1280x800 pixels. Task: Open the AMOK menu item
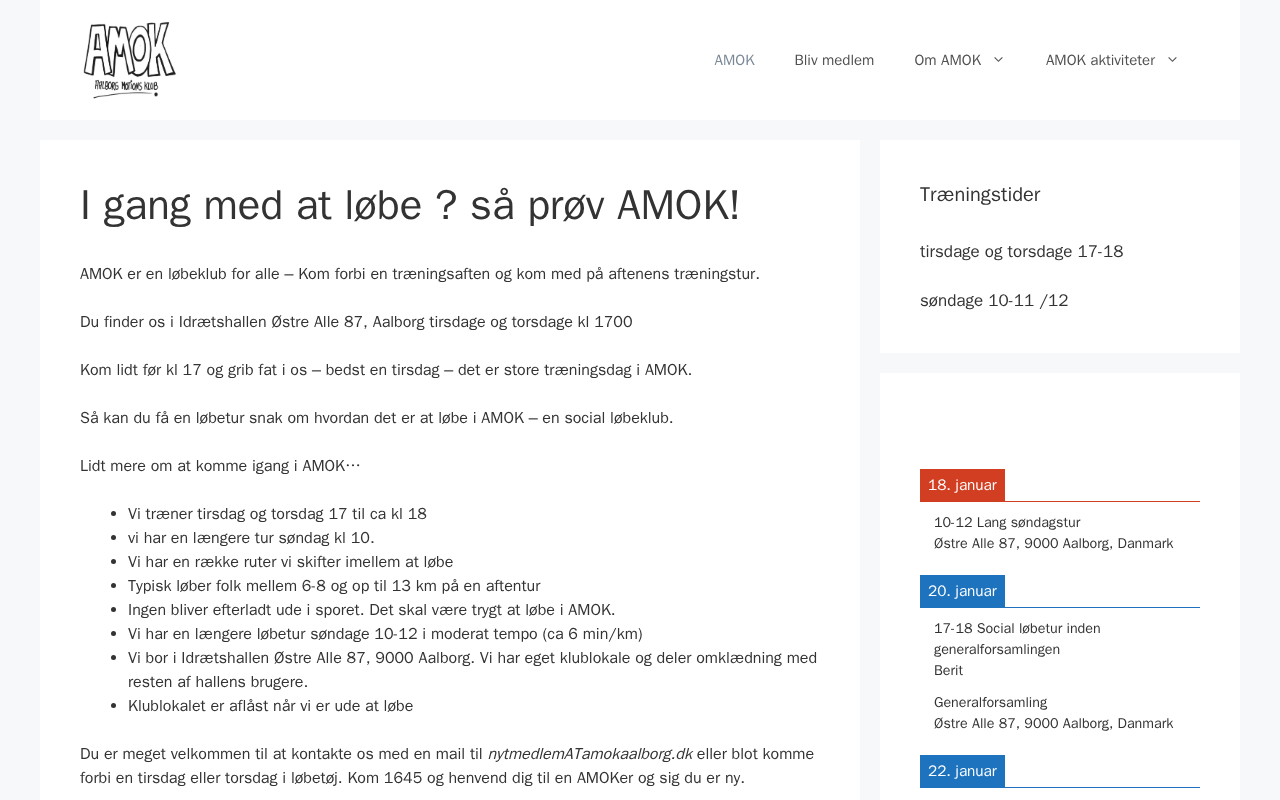(x=734, y=60)
